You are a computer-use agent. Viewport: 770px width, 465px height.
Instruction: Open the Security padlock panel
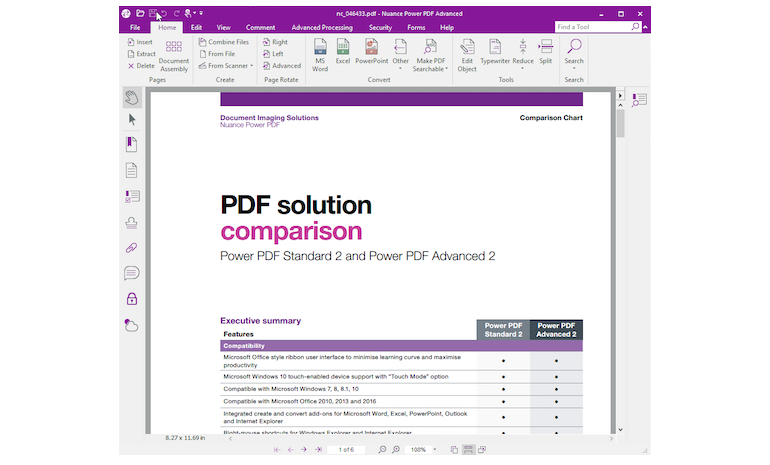[x=132, y=299]
